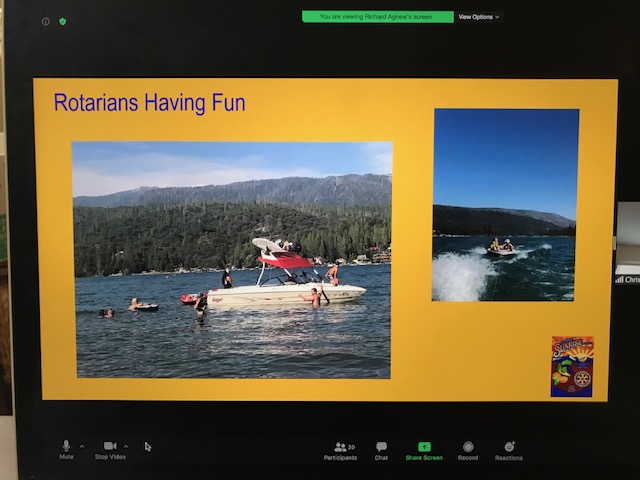Open the Chat panel
The image size is (640, 480).
click(381, 450)
